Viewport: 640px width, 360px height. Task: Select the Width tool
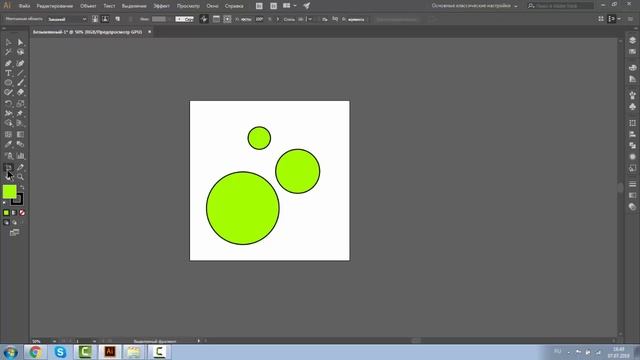point(8,113)
